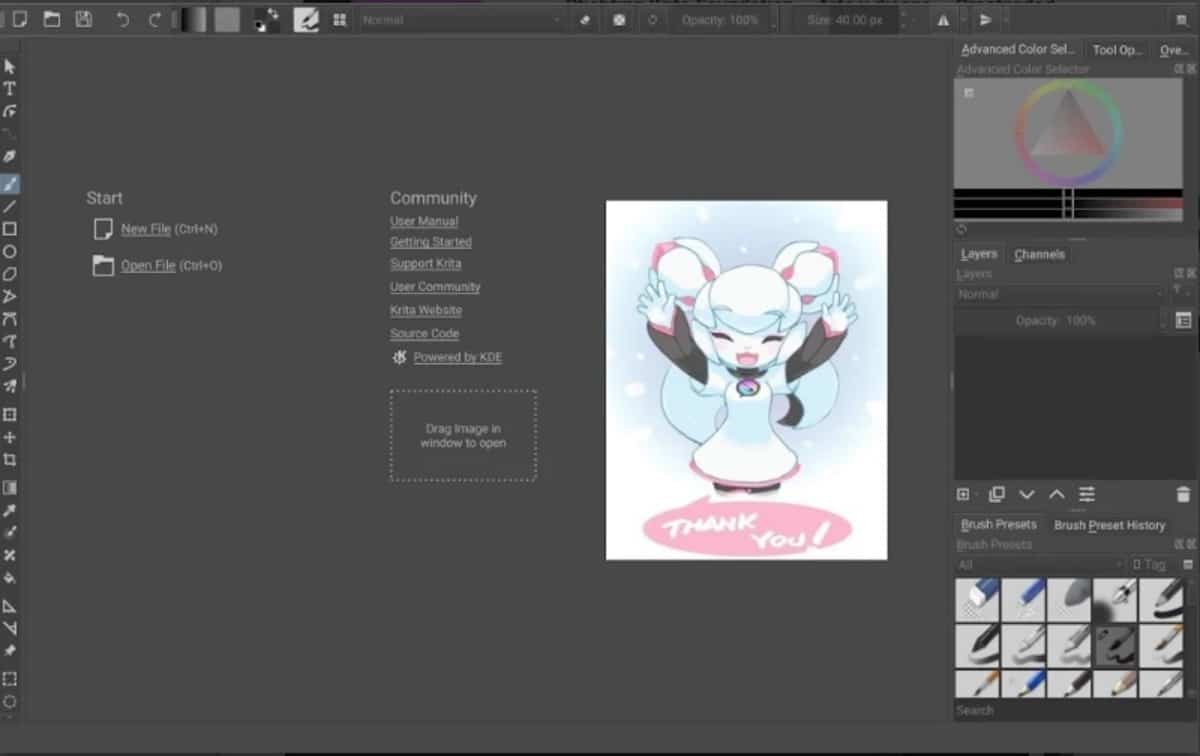Toggle eraser mode in the top toolbar

pos(585,19)
